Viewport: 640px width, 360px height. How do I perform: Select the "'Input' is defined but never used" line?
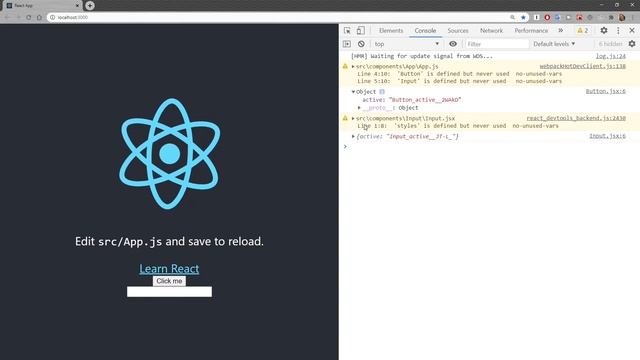(x=460, y=81)
